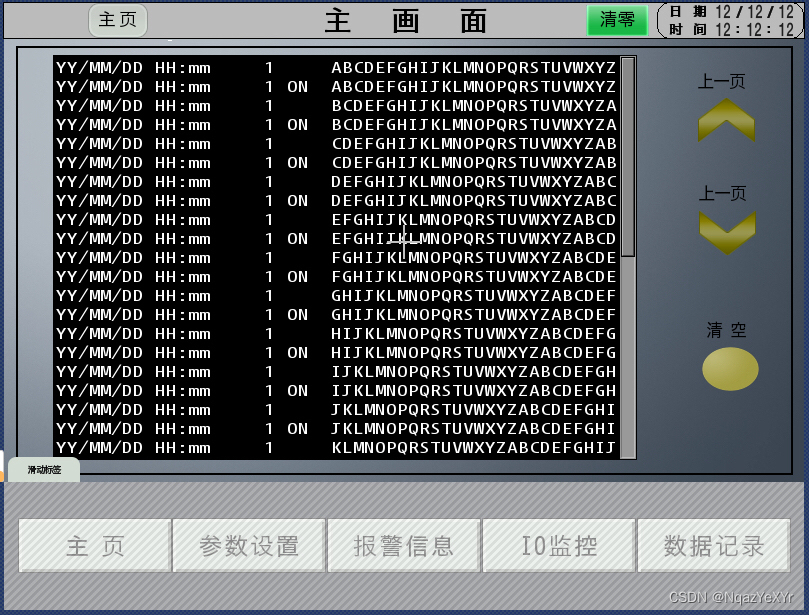
Task: Click the 时间 label
Action: [x=688, y=29]
